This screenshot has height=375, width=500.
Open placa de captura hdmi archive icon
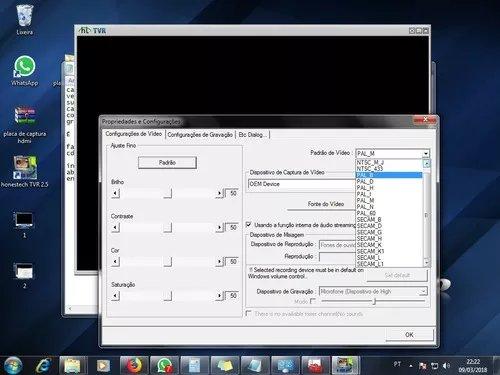(25, 124)
